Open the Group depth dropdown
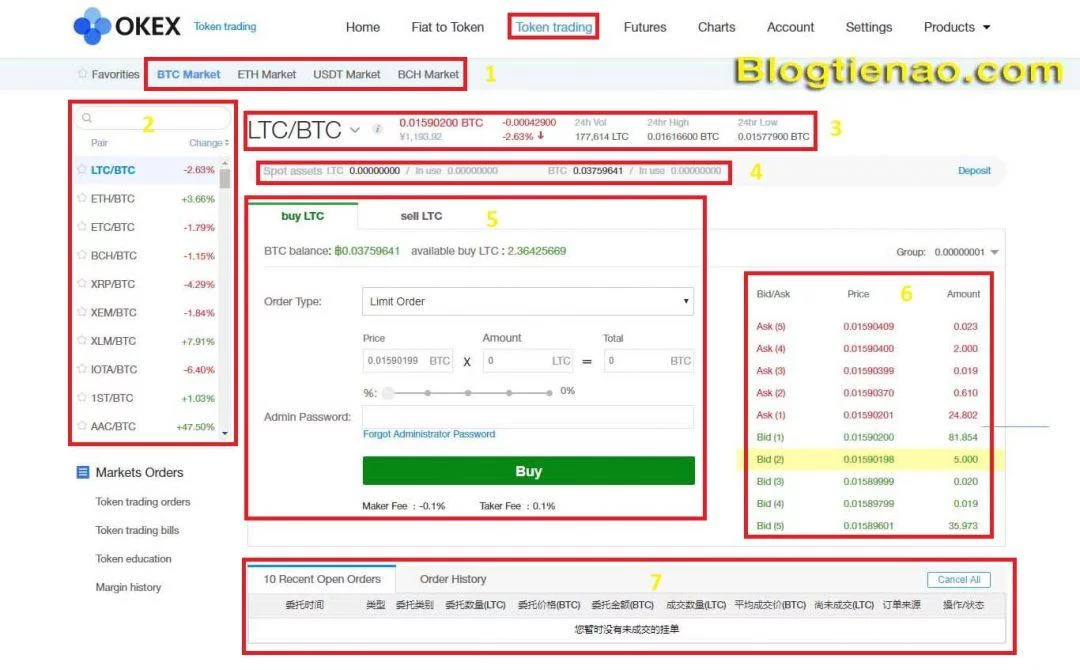Screen dimensions: 1080x670 click(x=966, y=252)
